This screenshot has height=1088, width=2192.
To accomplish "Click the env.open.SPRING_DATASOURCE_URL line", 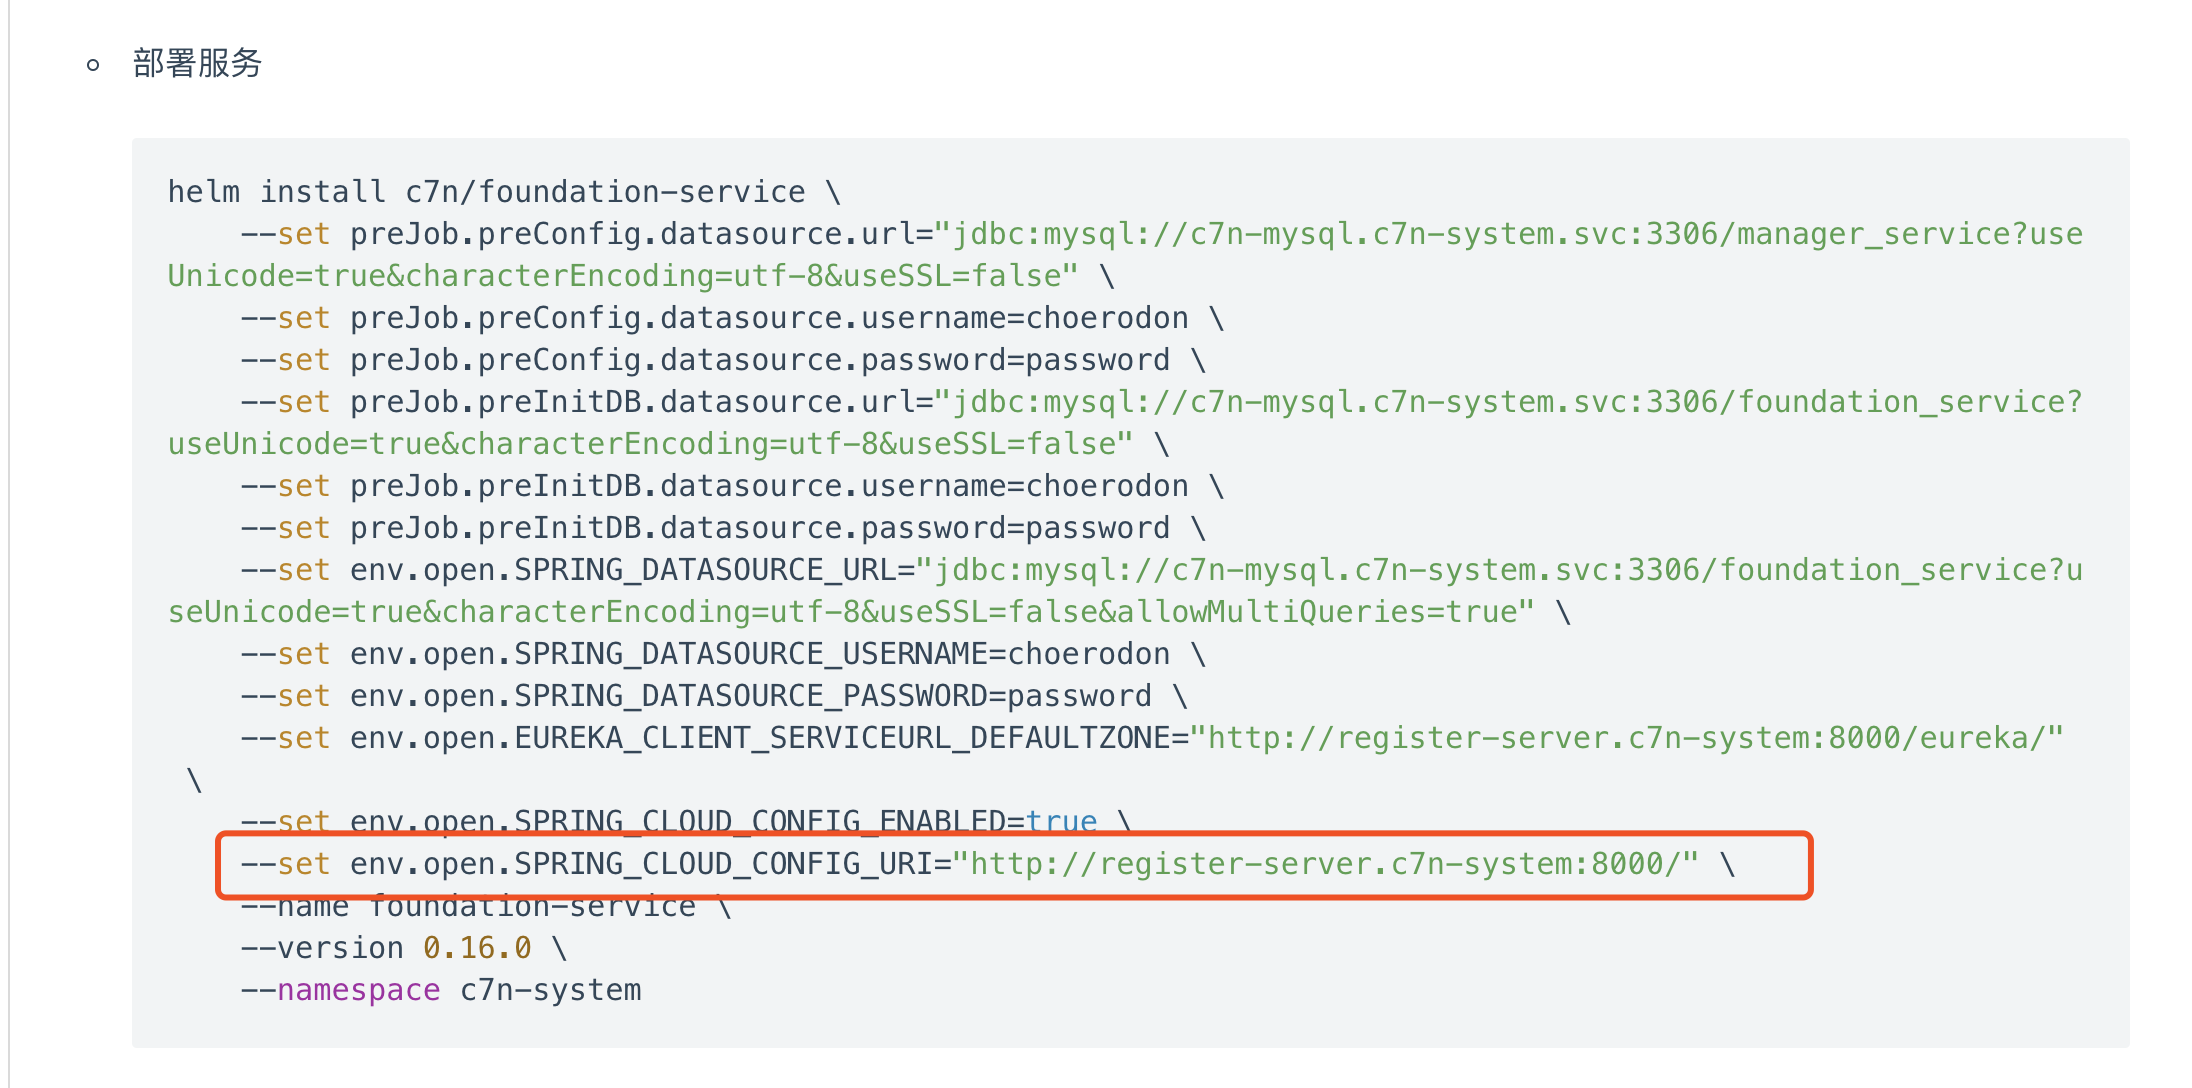I will [x=1162, y=569].
